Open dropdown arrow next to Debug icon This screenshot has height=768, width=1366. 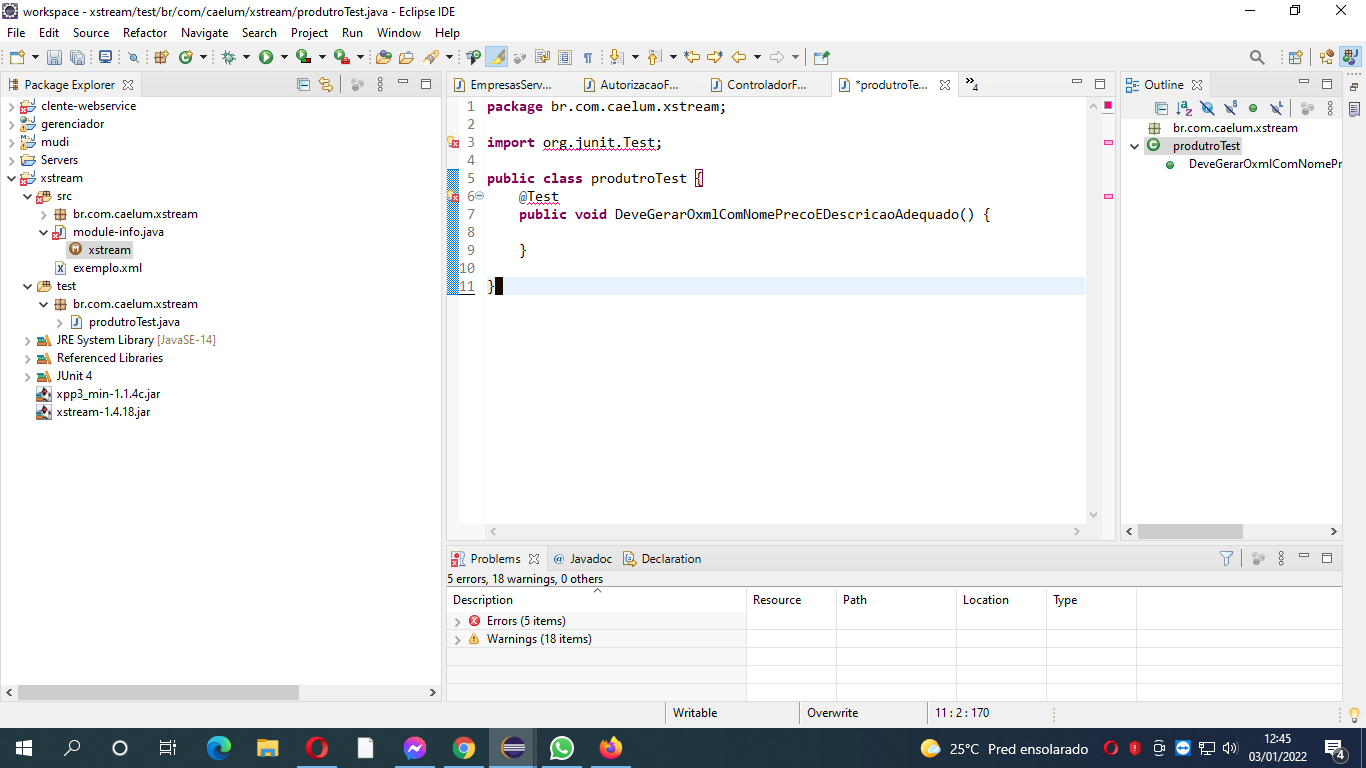point(246,57)
